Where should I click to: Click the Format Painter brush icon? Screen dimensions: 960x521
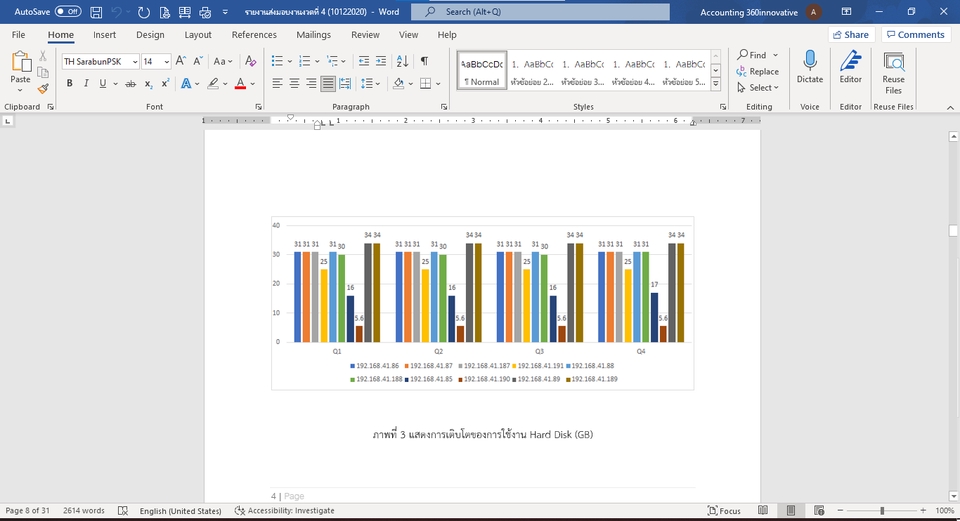[x=43, y=89]
